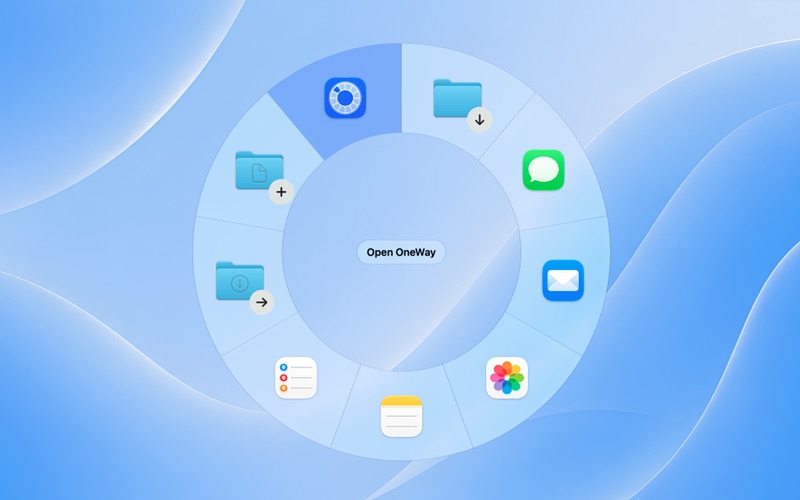Screen dimensions: 800x500
Task: Select the document folder with plus badge
Action: coord(264,177)
